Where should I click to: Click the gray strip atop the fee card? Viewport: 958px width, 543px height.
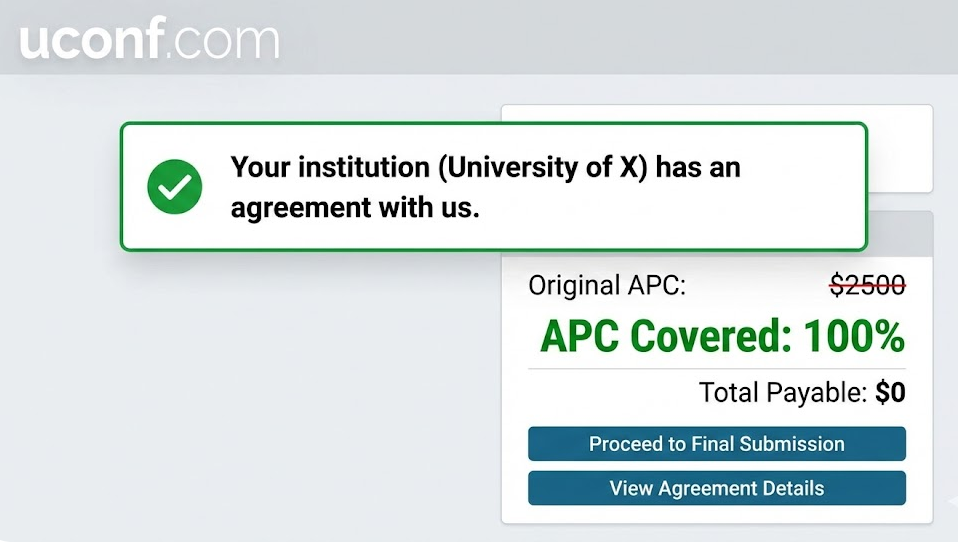coord(899,232)
